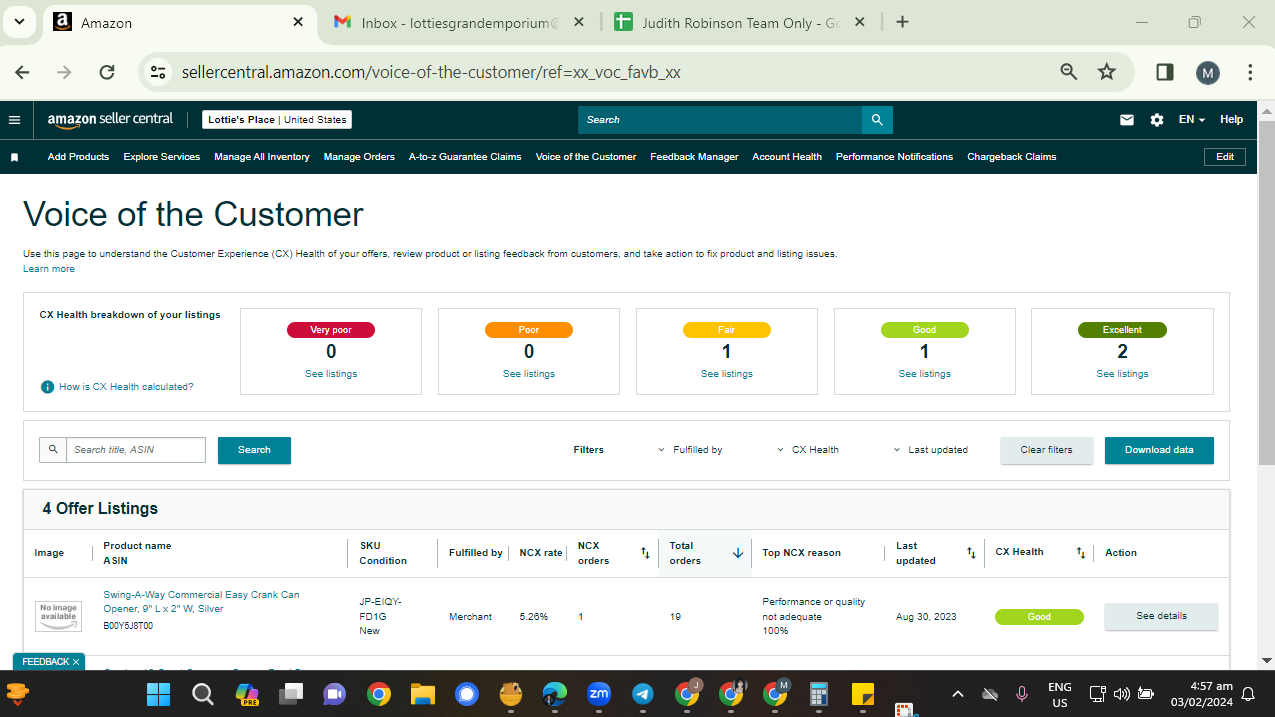The height and width of the screenshot is (717, 1275).
Task: Open Telegram from the taskbar
Action: [643, 694]
